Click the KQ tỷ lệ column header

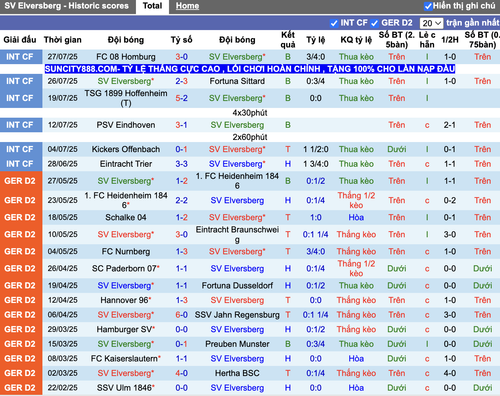click(x=356, y=40)
